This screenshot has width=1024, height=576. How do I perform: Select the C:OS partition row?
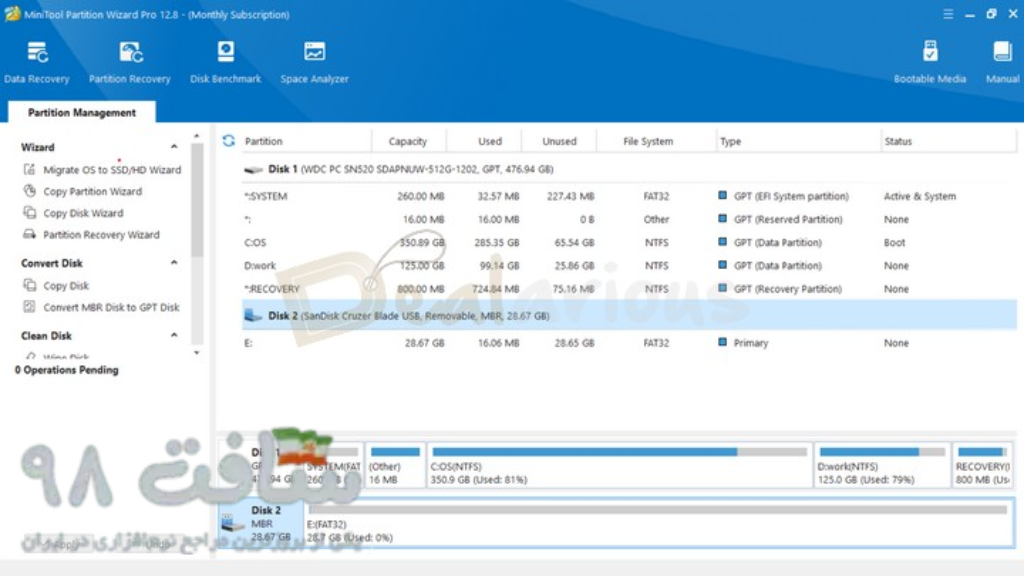629,242
